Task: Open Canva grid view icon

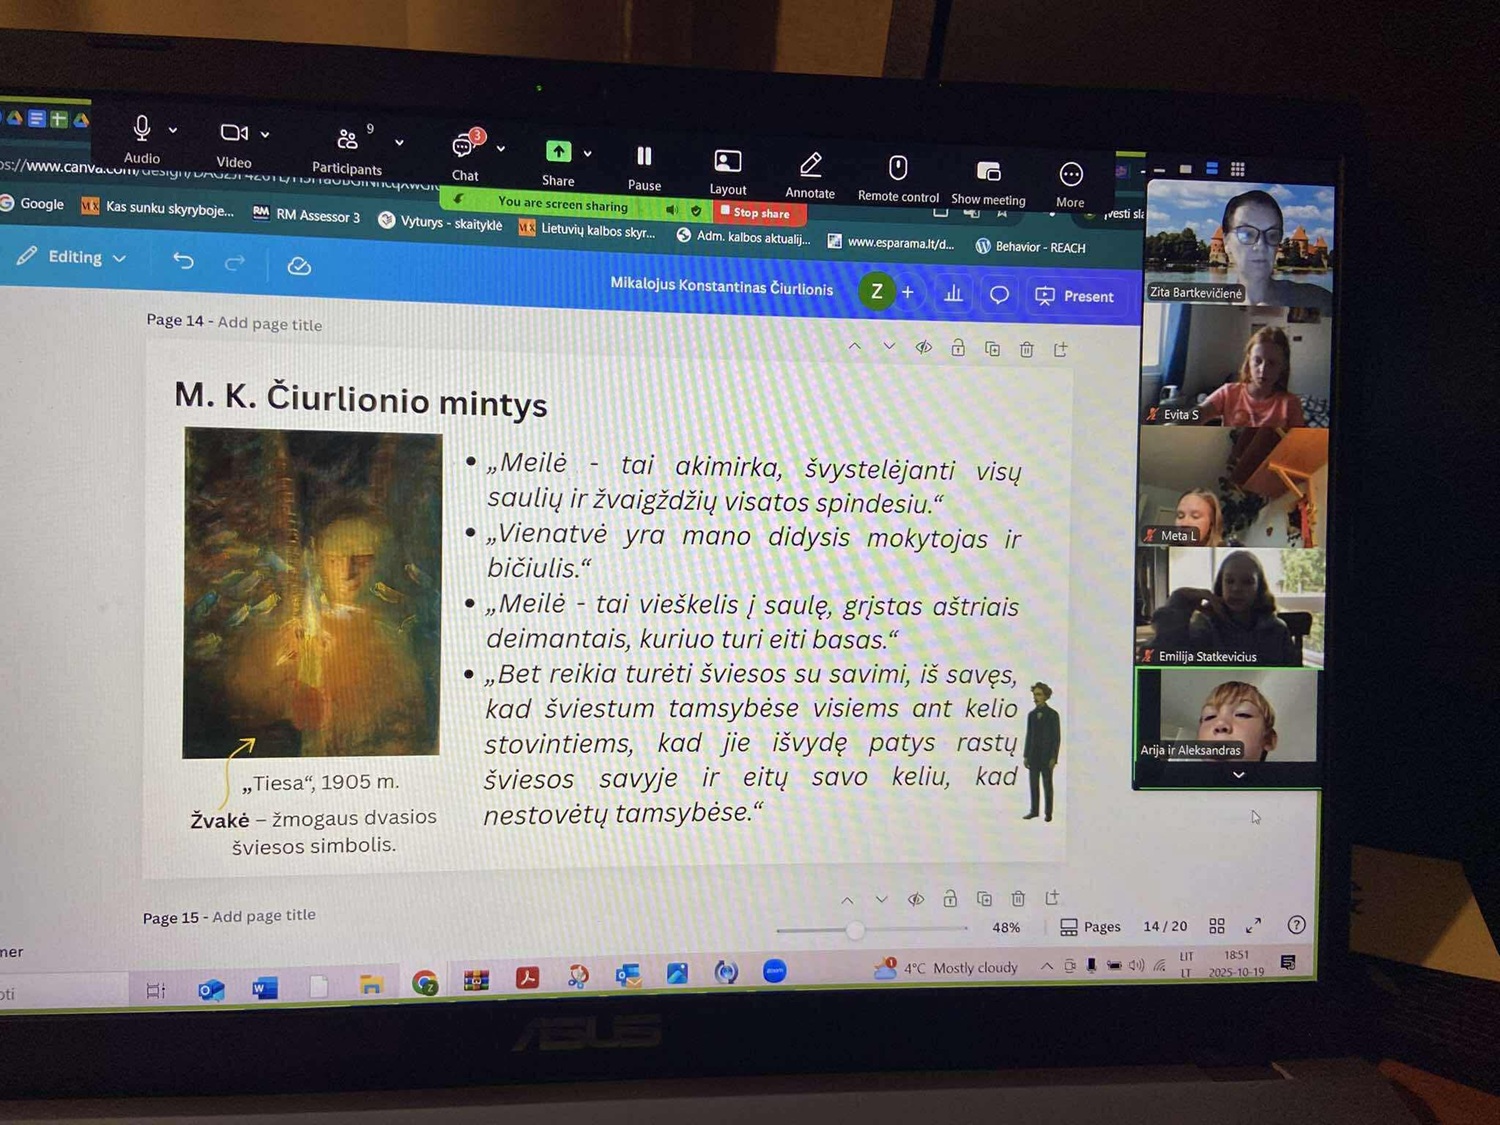Action: pos(1217,926)
